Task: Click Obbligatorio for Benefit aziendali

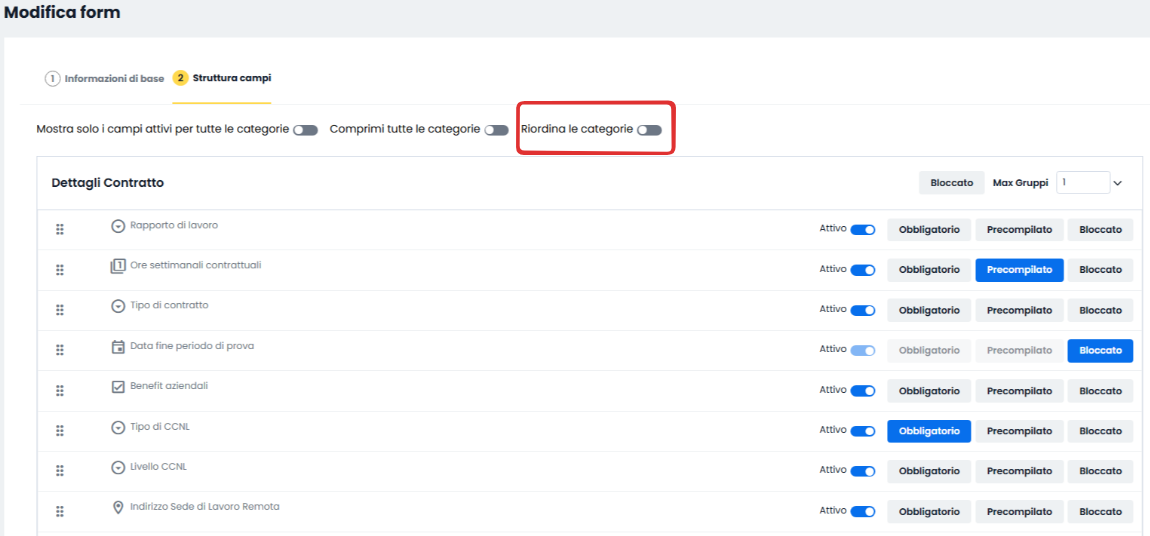Action: 929,391
